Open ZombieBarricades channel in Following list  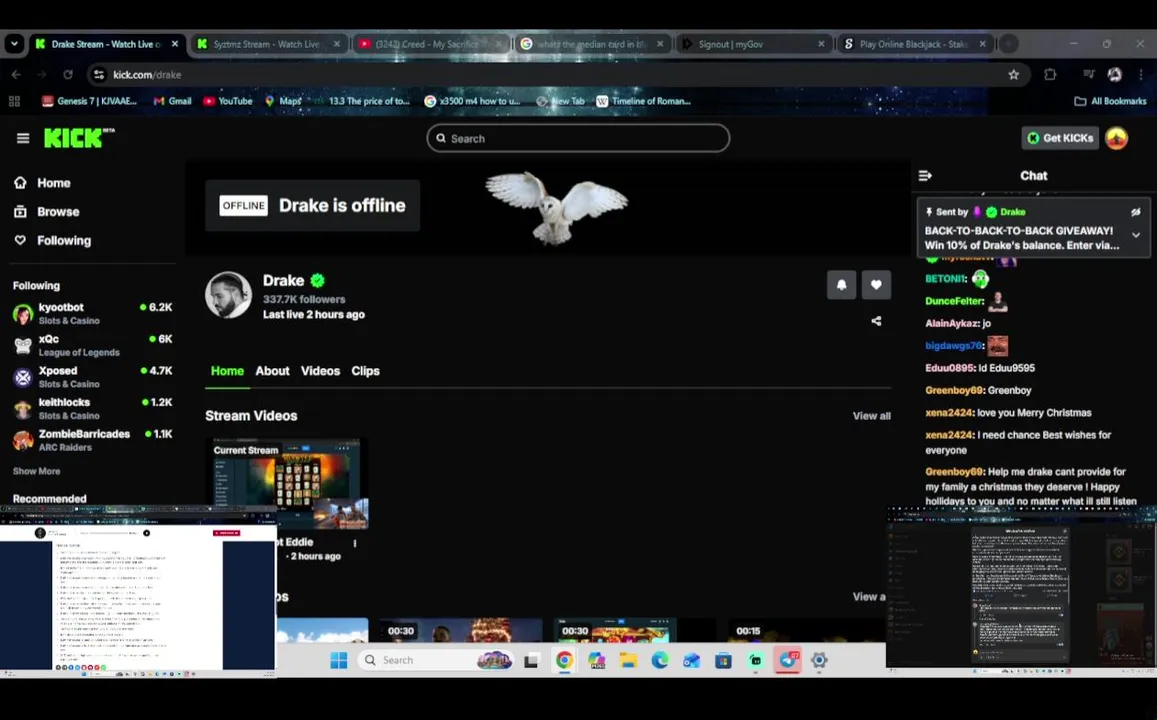[92, 440]
